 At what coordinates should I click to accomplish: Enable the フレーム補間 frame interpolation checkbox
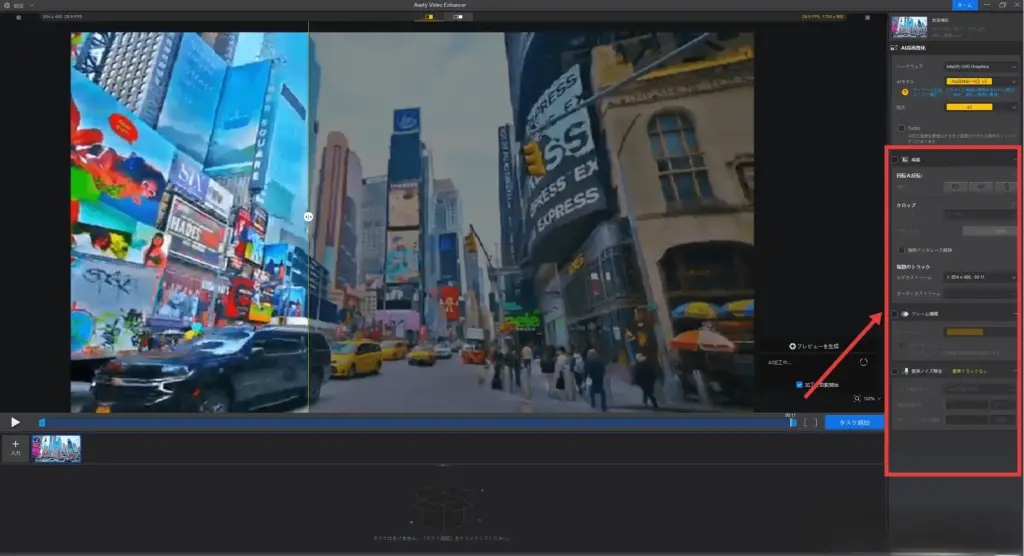click(895, 314)
